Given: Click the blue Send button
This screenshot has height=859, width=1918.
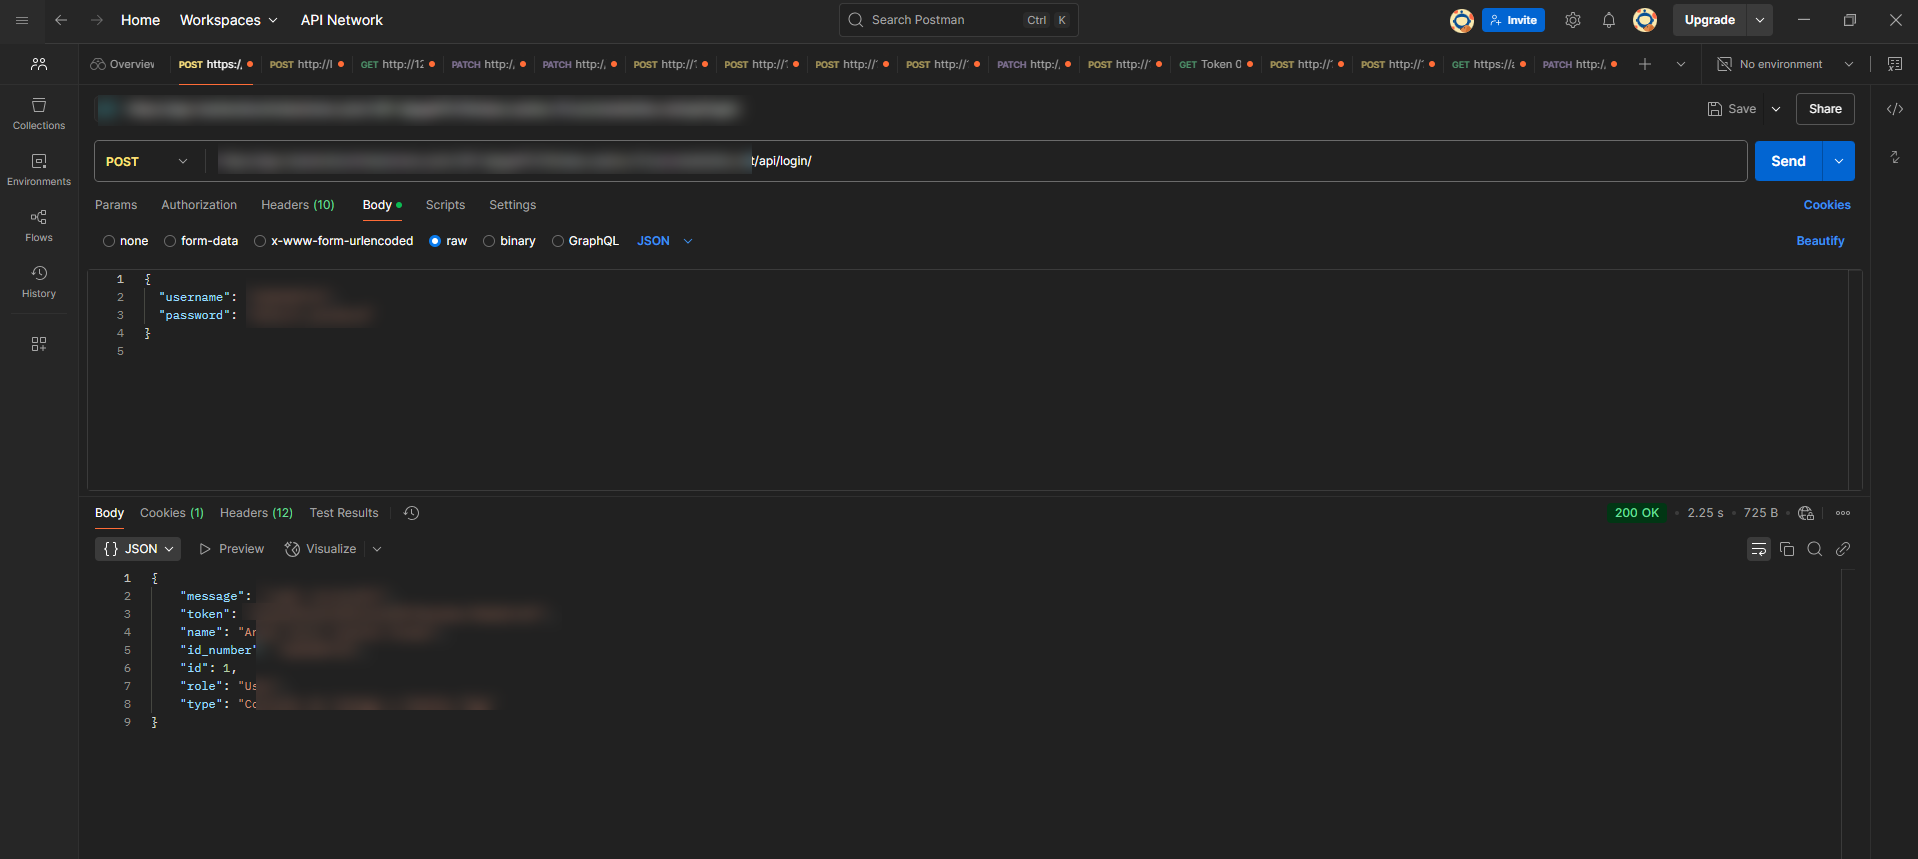Looking at the screenshot, I should (x=1787, y=161).
